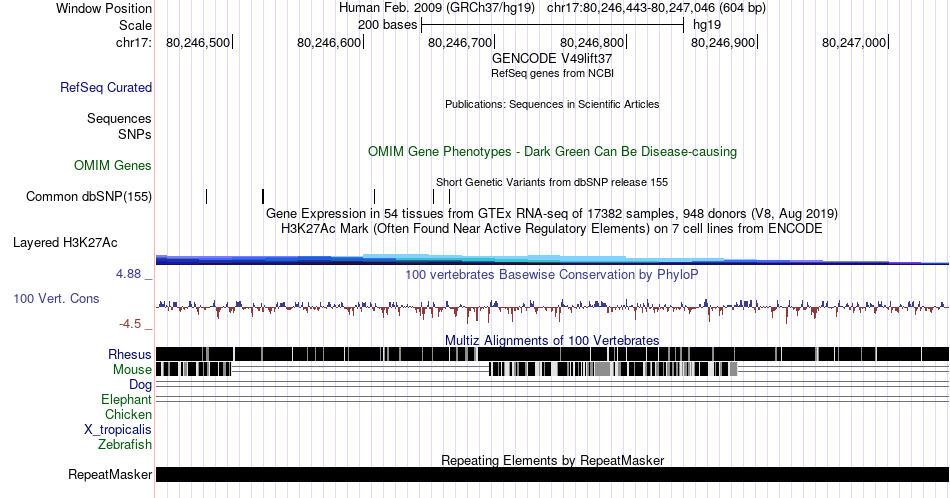
Task: Open the 100 Vert. Cons label
Action: (56, 298)
